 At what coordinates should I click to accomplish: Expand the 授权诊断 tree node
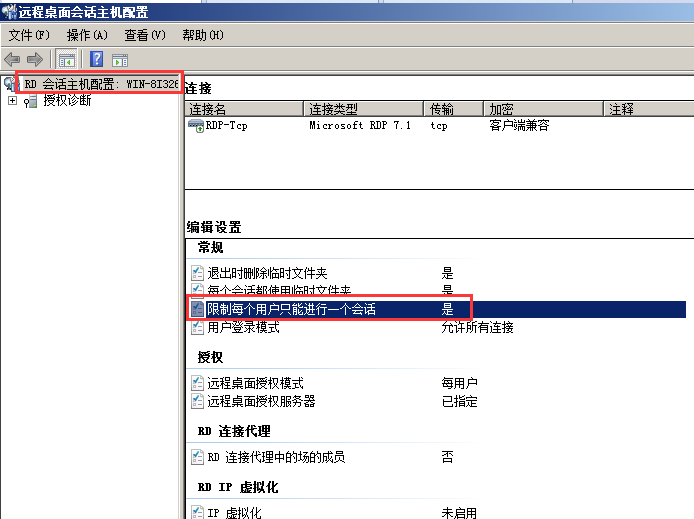click(x=11, y=101)
